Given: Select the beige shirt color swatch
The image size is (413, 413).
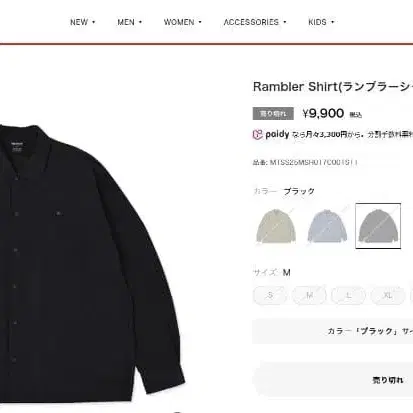Looking at the screenshot, I should click(276, 226).
